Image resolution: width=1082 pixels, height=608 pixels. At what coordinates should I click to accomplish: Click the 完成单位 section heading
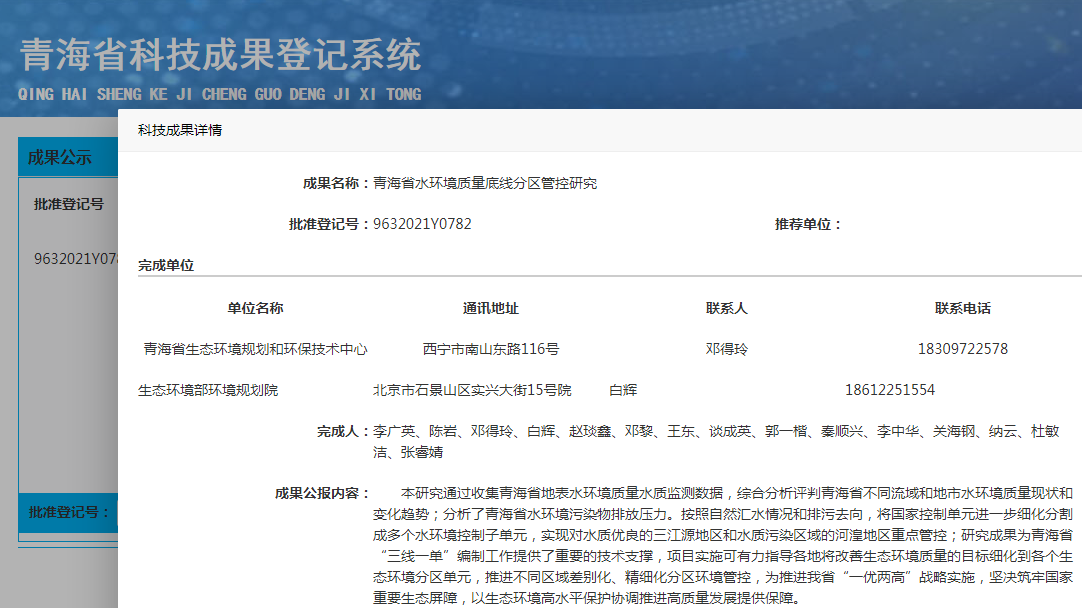coord(166,265)
